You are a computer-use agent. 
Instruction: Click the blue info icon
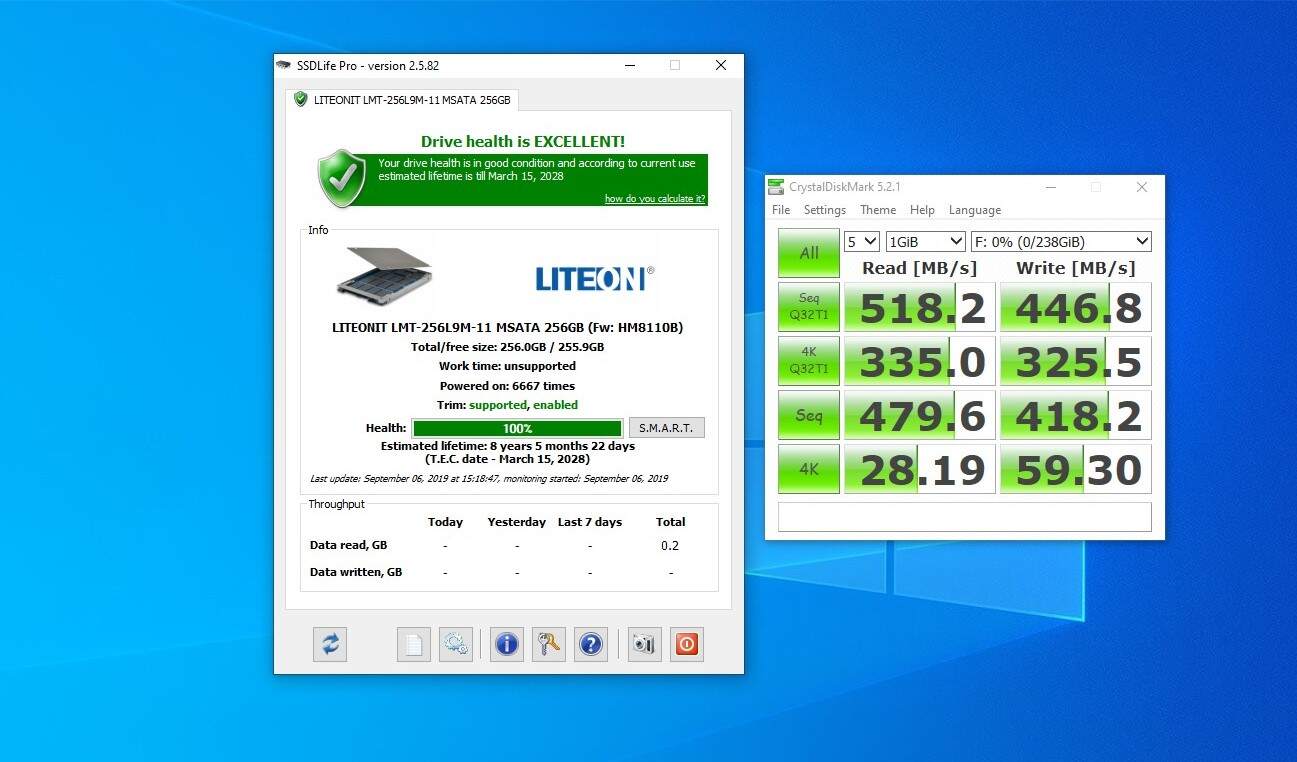(507, 644)
